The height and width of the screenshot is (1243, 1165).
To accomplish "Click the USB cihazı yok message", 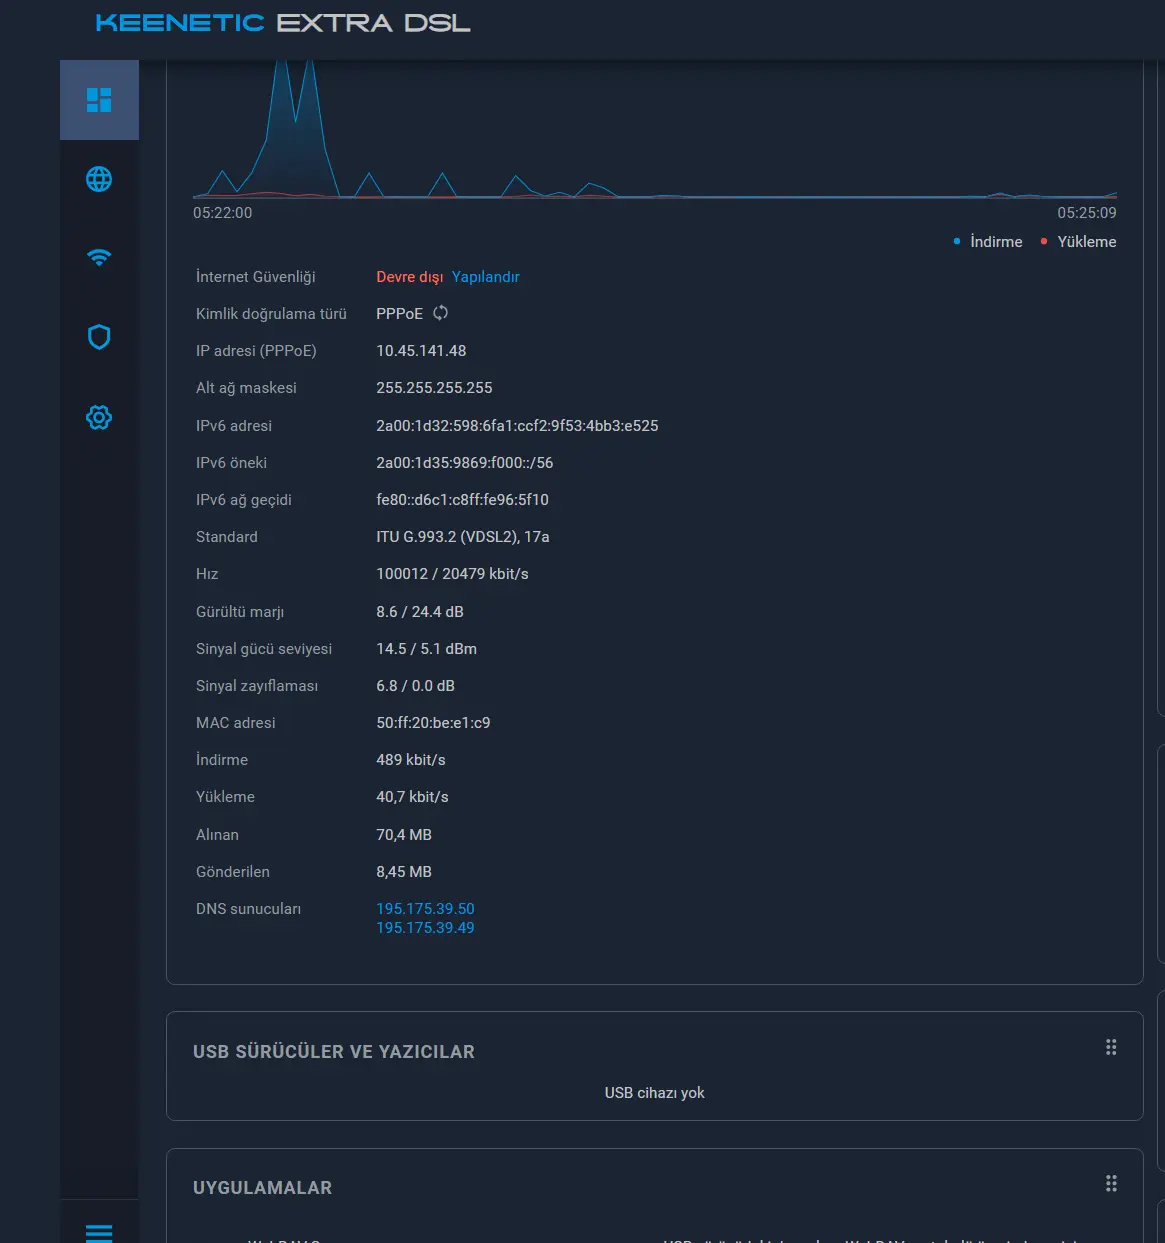I will pos(654,1093).
